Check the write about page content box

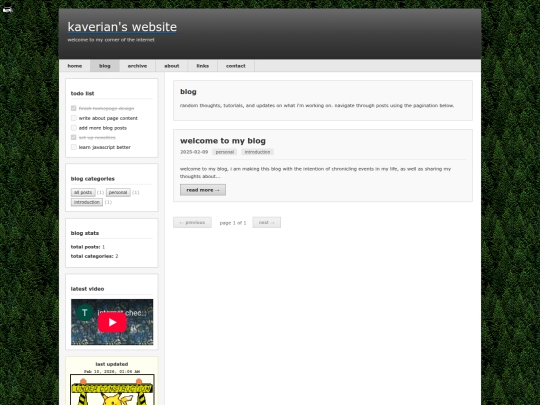pos(73,118)
